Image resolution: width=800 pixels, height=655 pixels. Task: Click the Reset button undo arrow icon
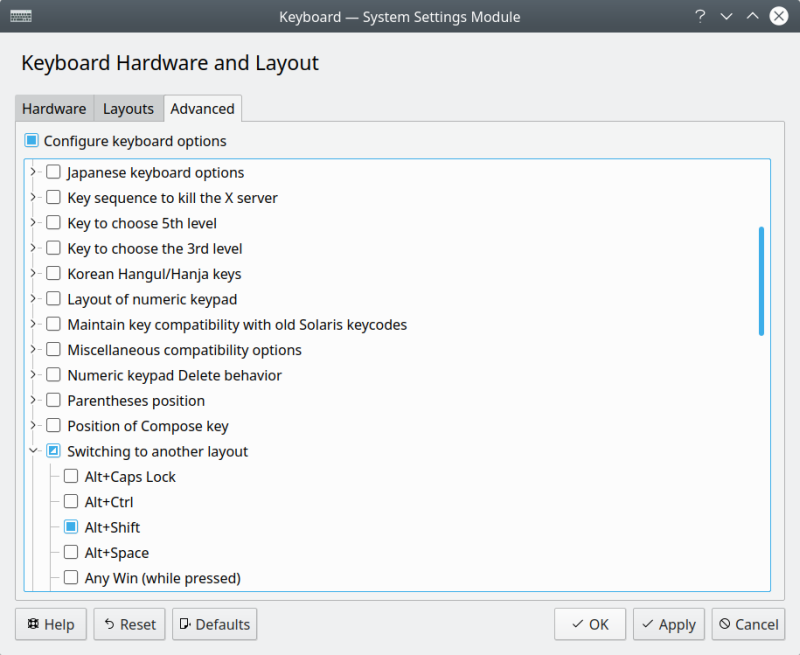(x=110, y=624)
